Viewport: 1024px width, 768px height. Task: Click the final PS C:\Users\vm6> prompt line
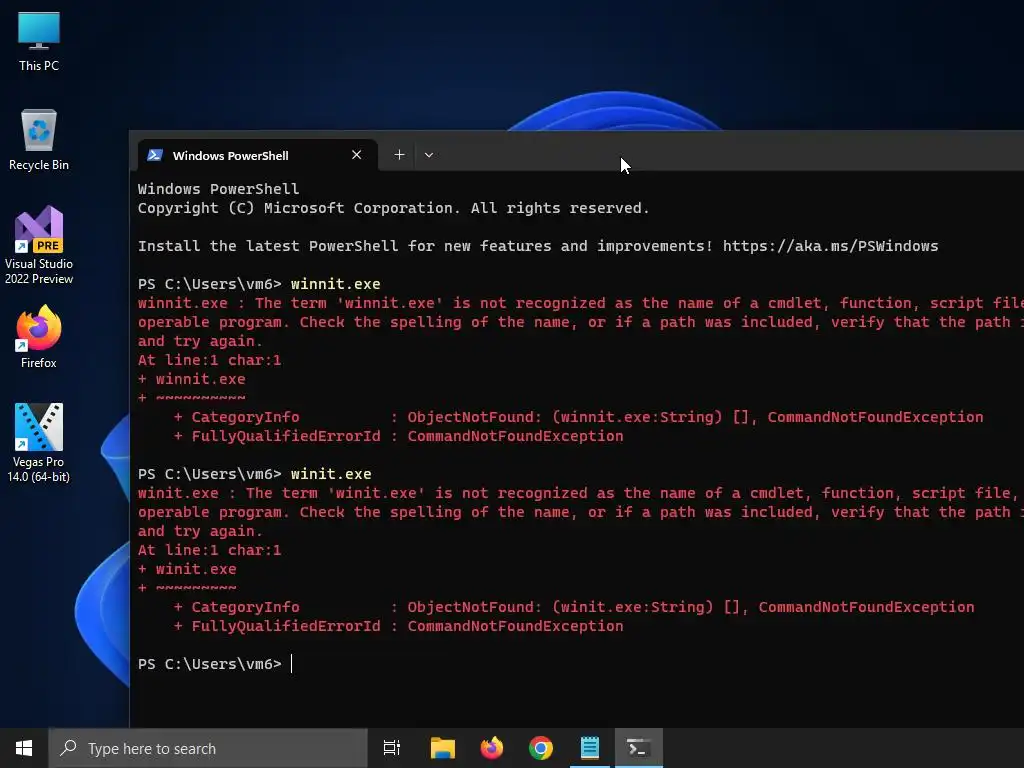pos(210,664)
